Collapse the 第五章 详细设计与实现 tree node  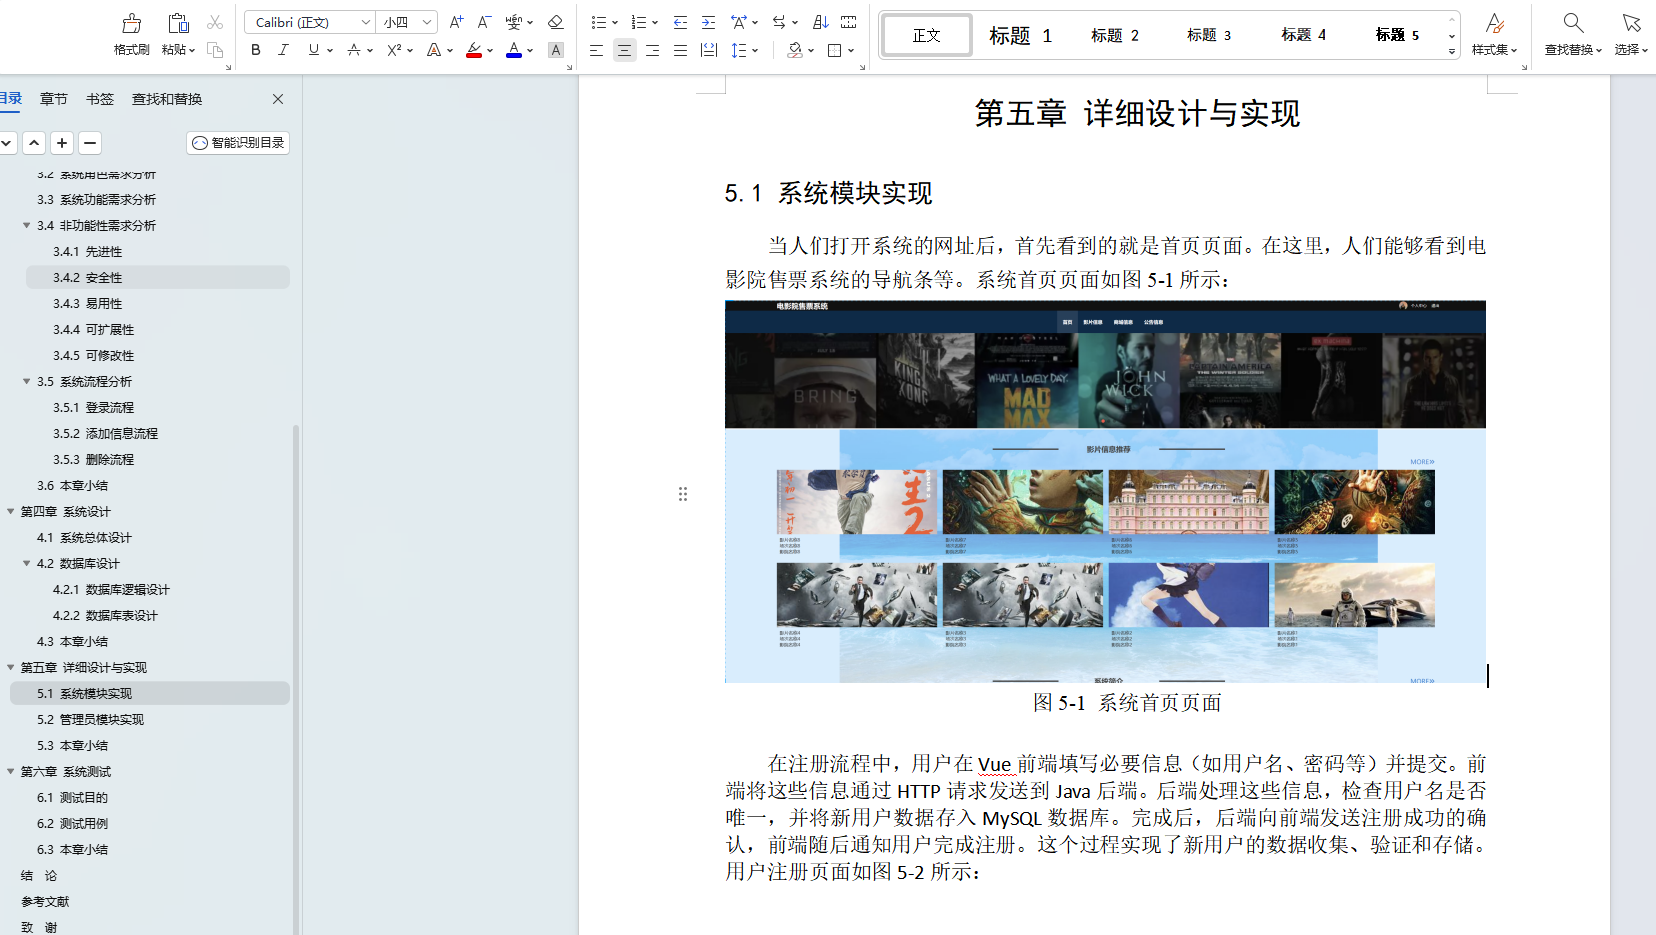11,668
